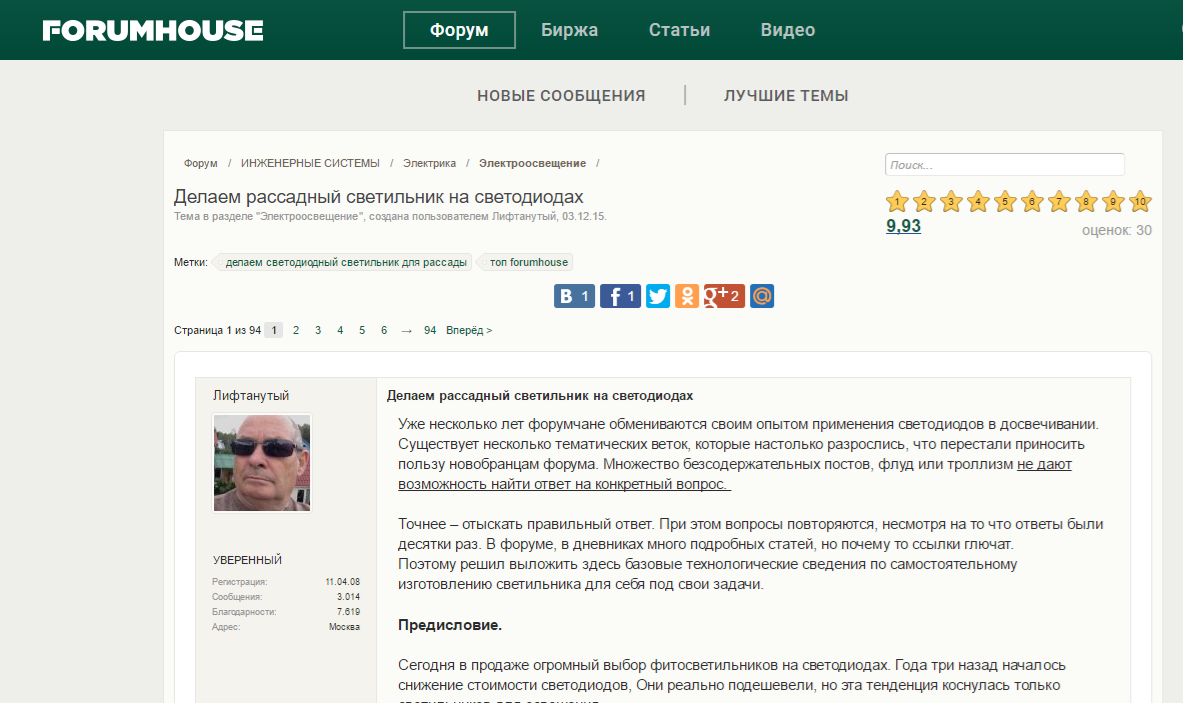
Task: Click the Поиск search field
Action: tap(1004, 164)
